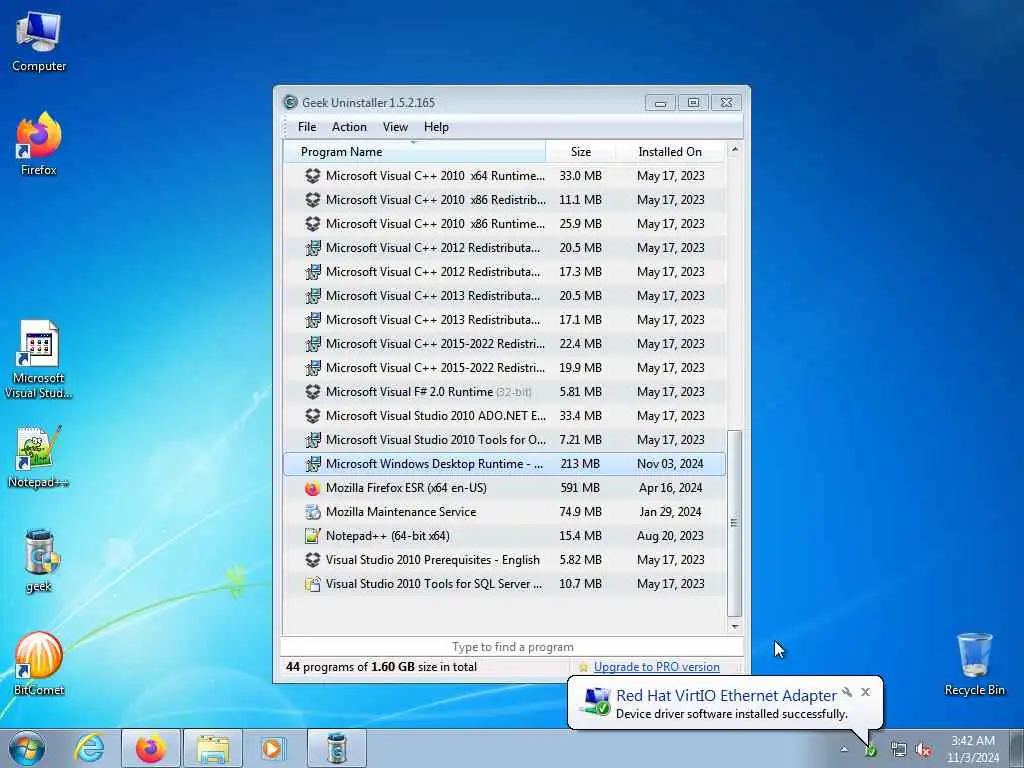Launch Internet Explorer from the taskbar
The image size is (1024, 768).
pos(89,748)
